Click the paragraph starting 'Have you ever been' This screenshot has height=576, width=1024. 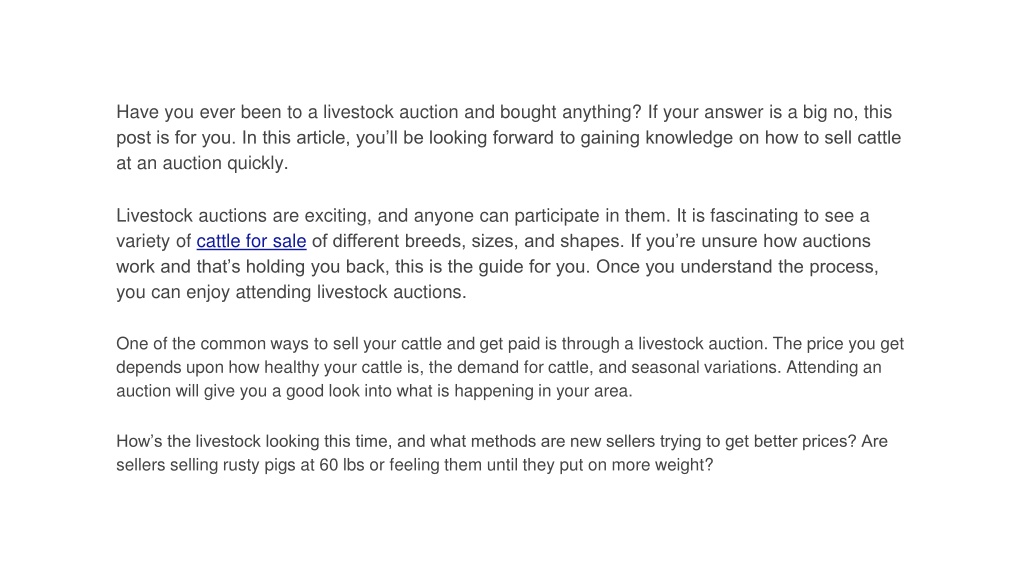pos(509,137)
